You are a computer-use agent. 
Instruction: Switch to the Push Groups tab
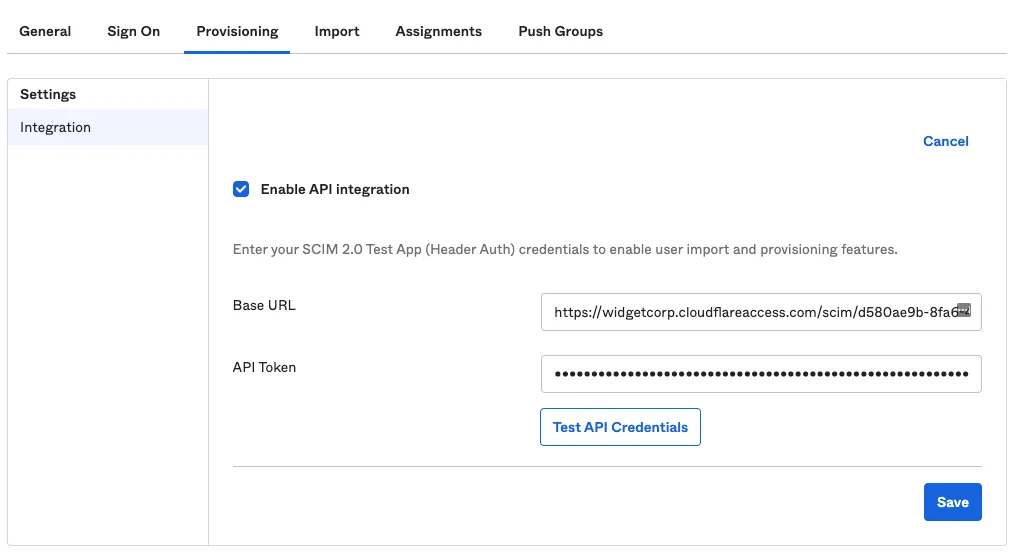[560, 31]
